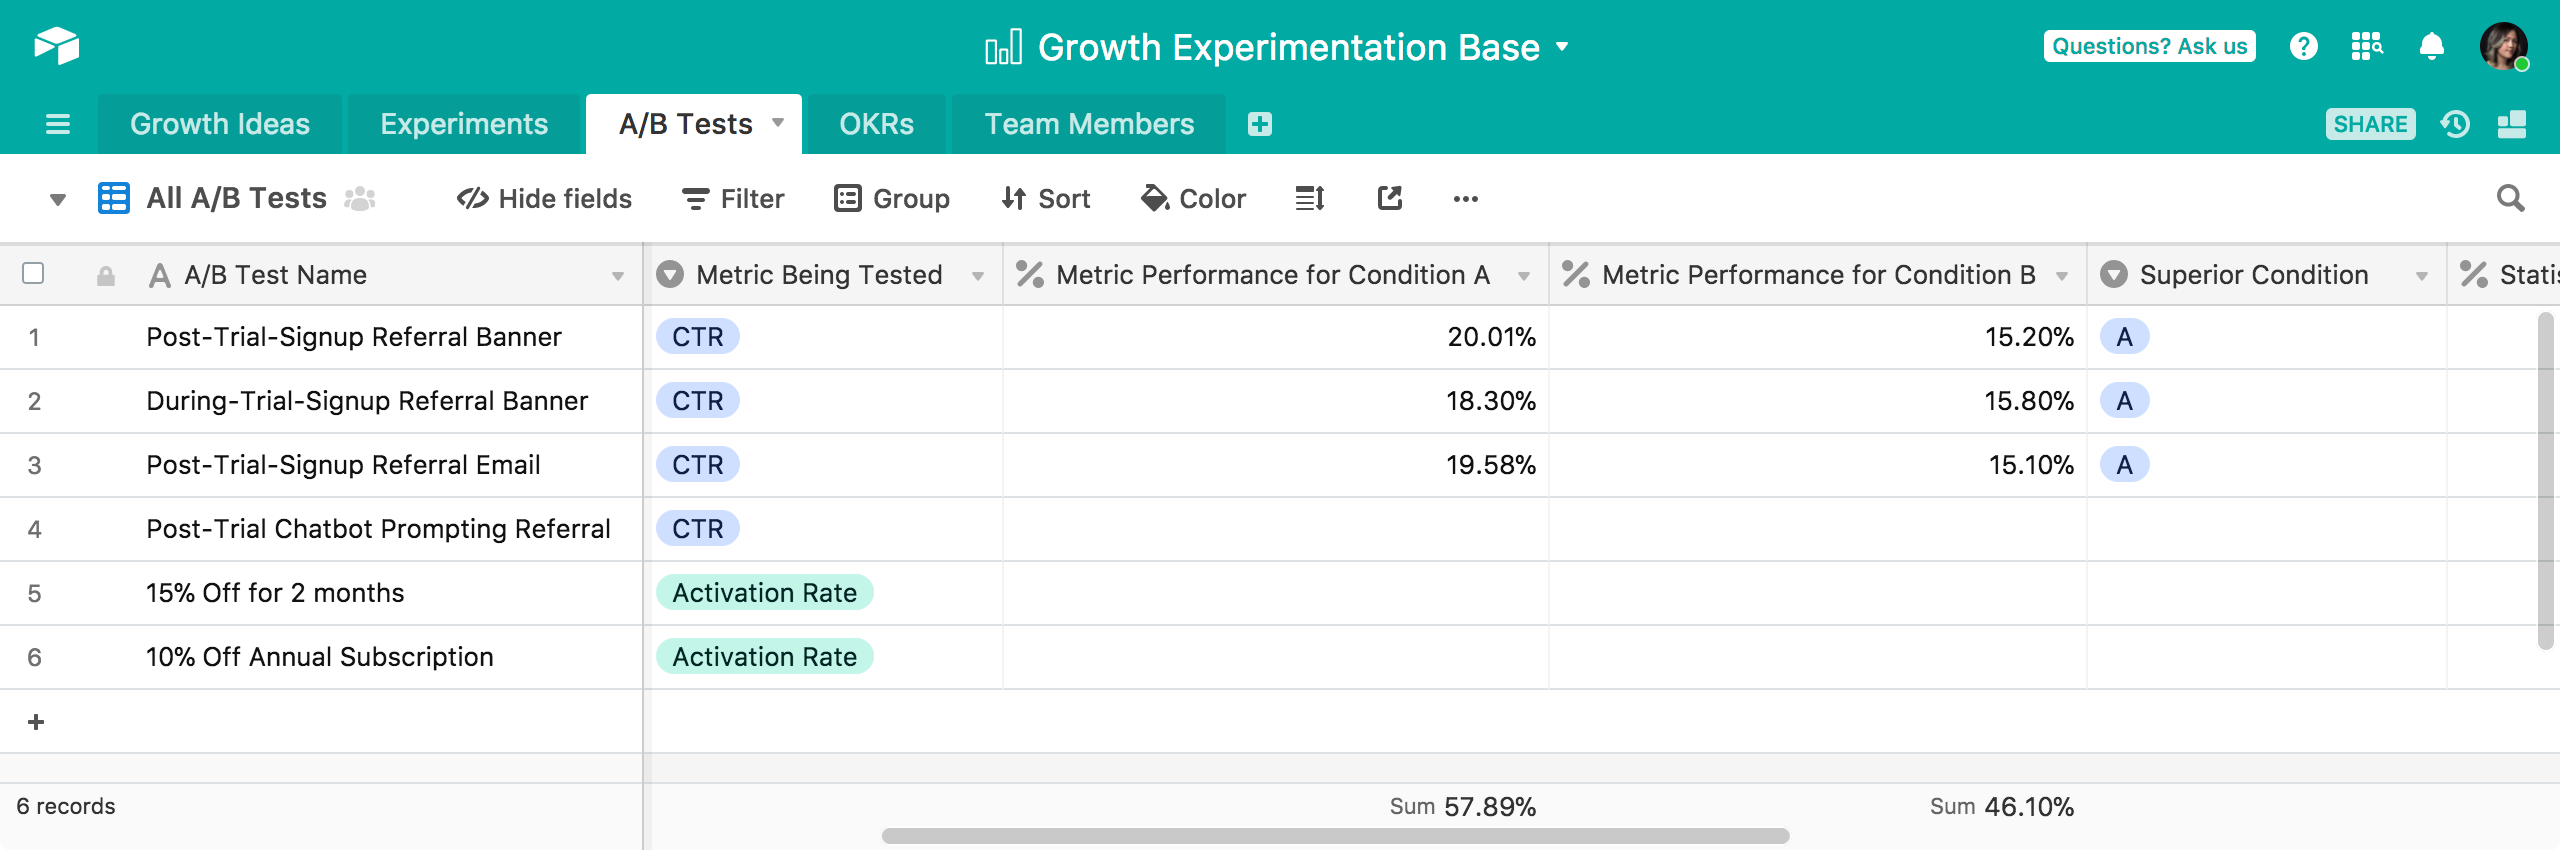Click the Questions? Ask us button
Screen dimensions: 2560x850
(2149, 46)
